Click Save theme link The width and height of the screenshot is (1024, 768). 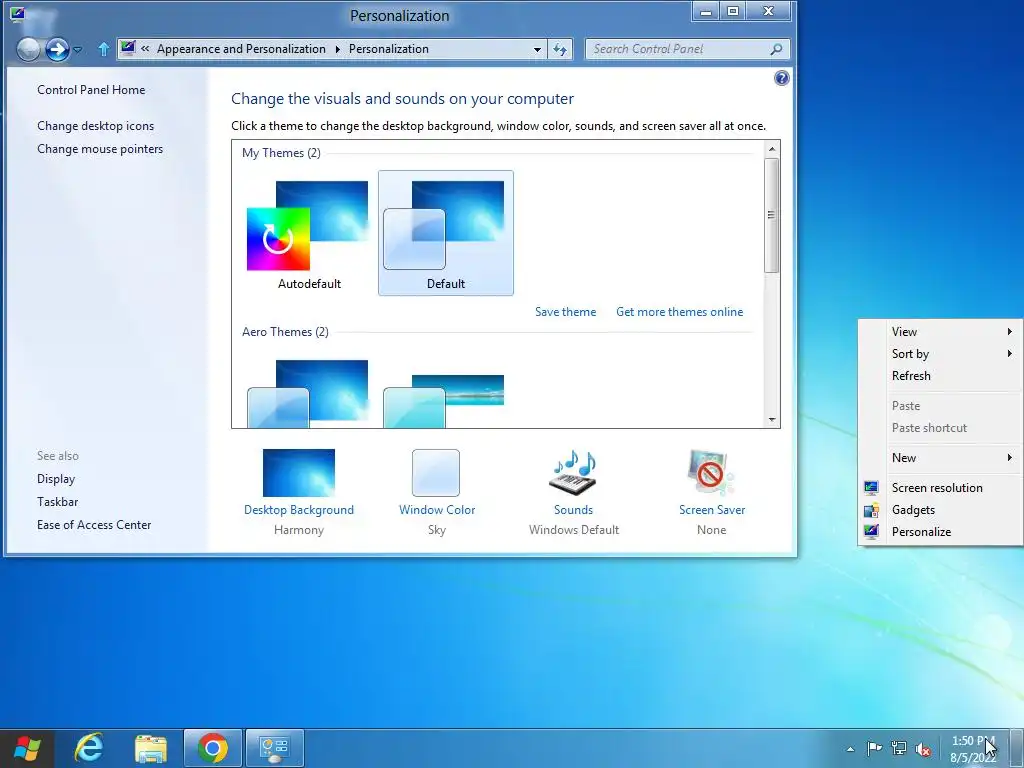[566, 312]
